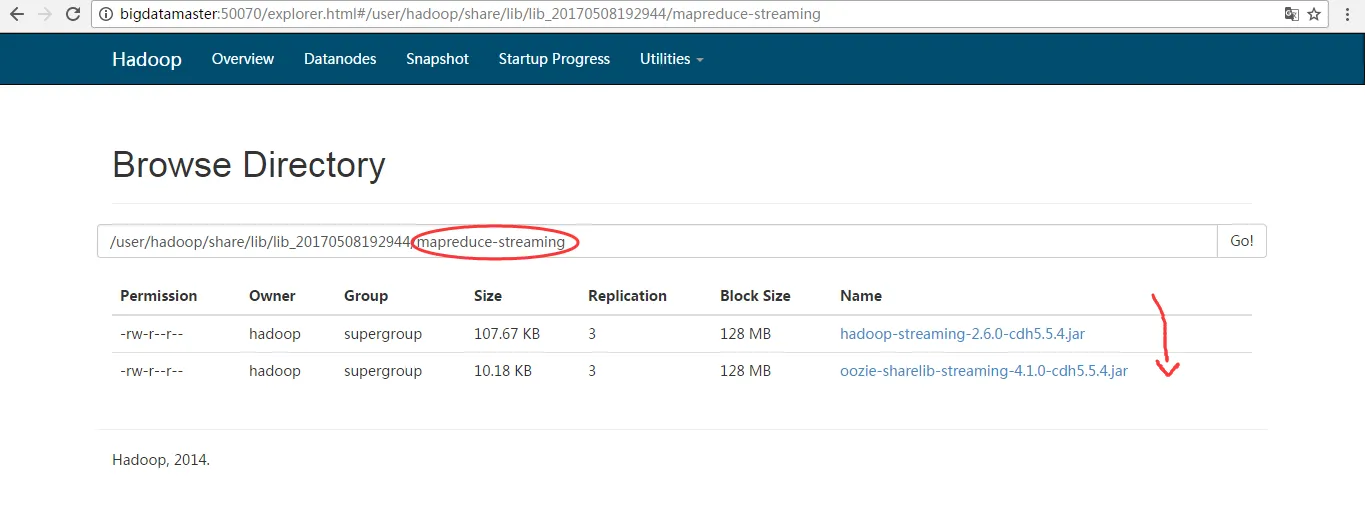1365x508 pixels.
Task: Open the Startup Progress page
Action: [x=554, y=59]
